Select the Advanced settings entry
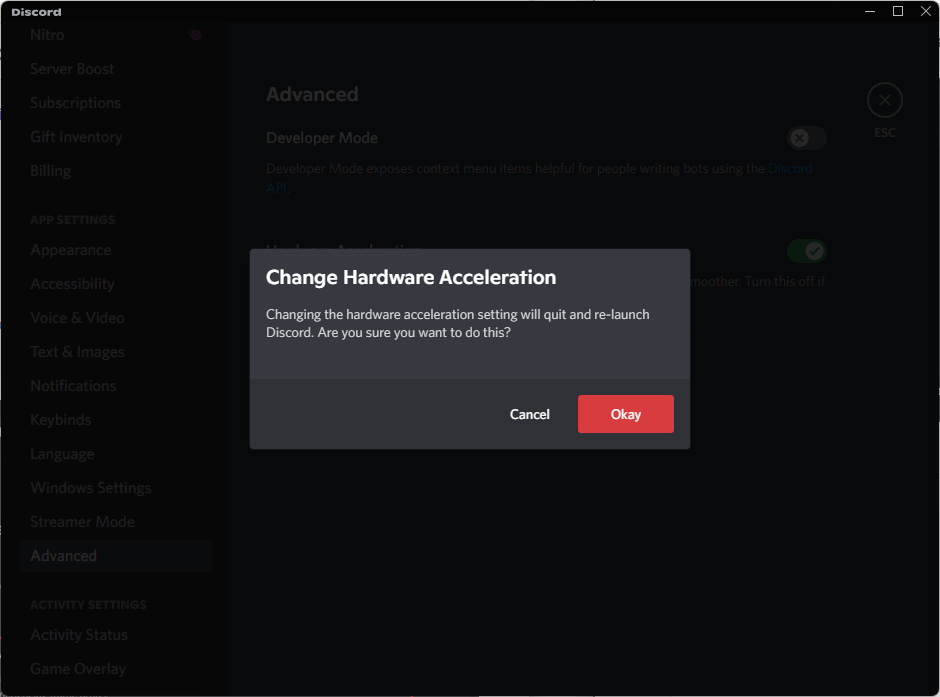Screen dimensions: 940x697 coord(63,555)
